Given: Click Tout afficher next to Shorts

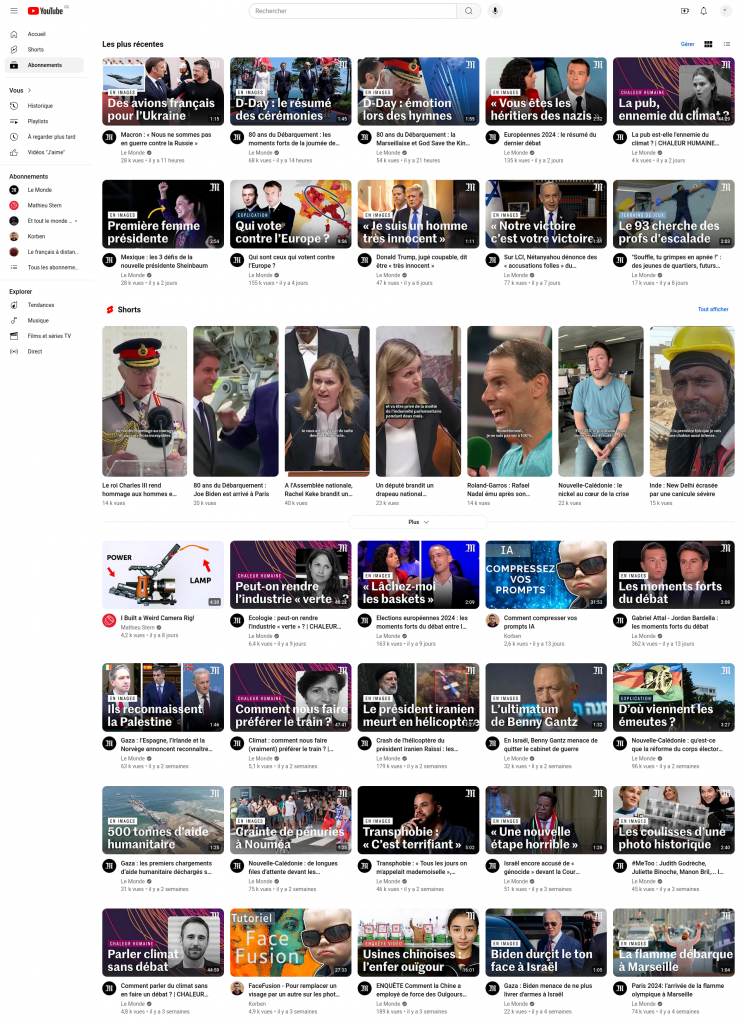Looking at the screenshot, I should tap(713, 309).
